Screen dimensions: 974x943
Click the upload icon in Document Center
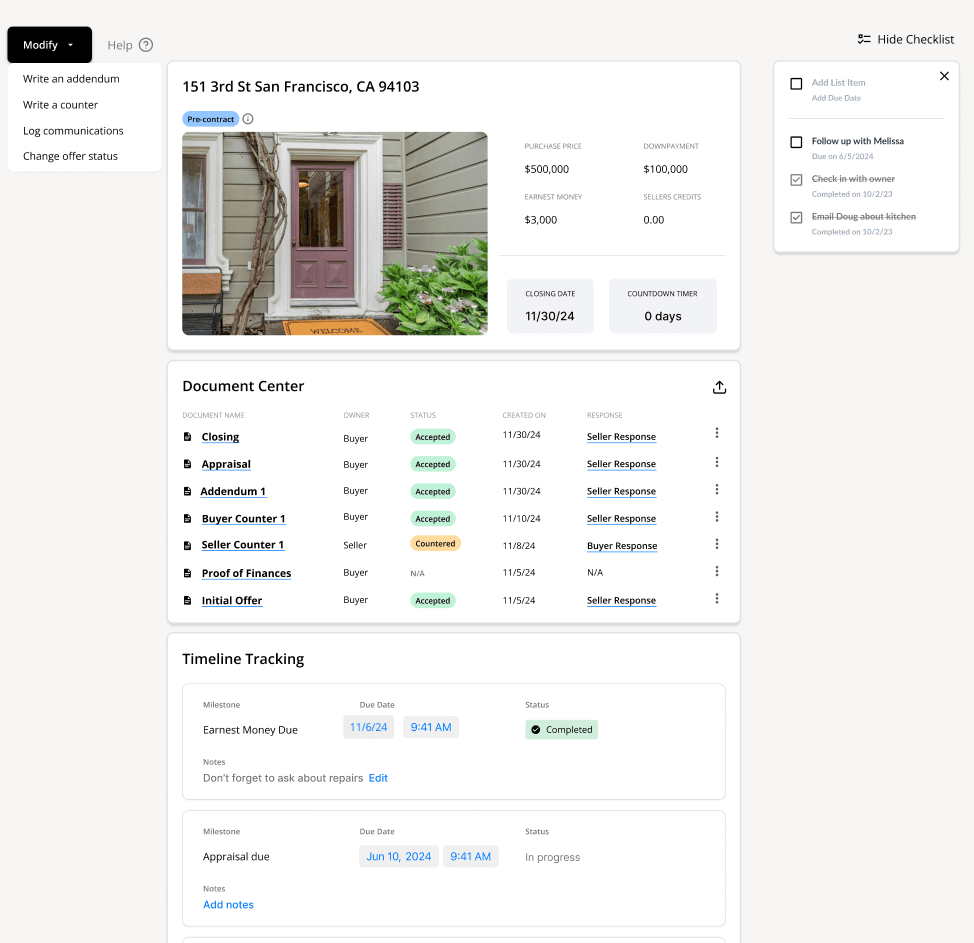[719, 386]
